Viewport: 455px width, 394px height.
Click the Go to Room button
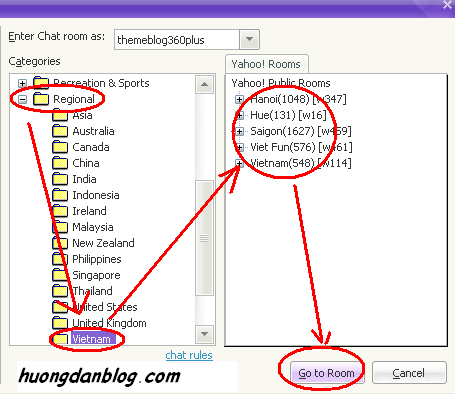click(x=327, y=373)
